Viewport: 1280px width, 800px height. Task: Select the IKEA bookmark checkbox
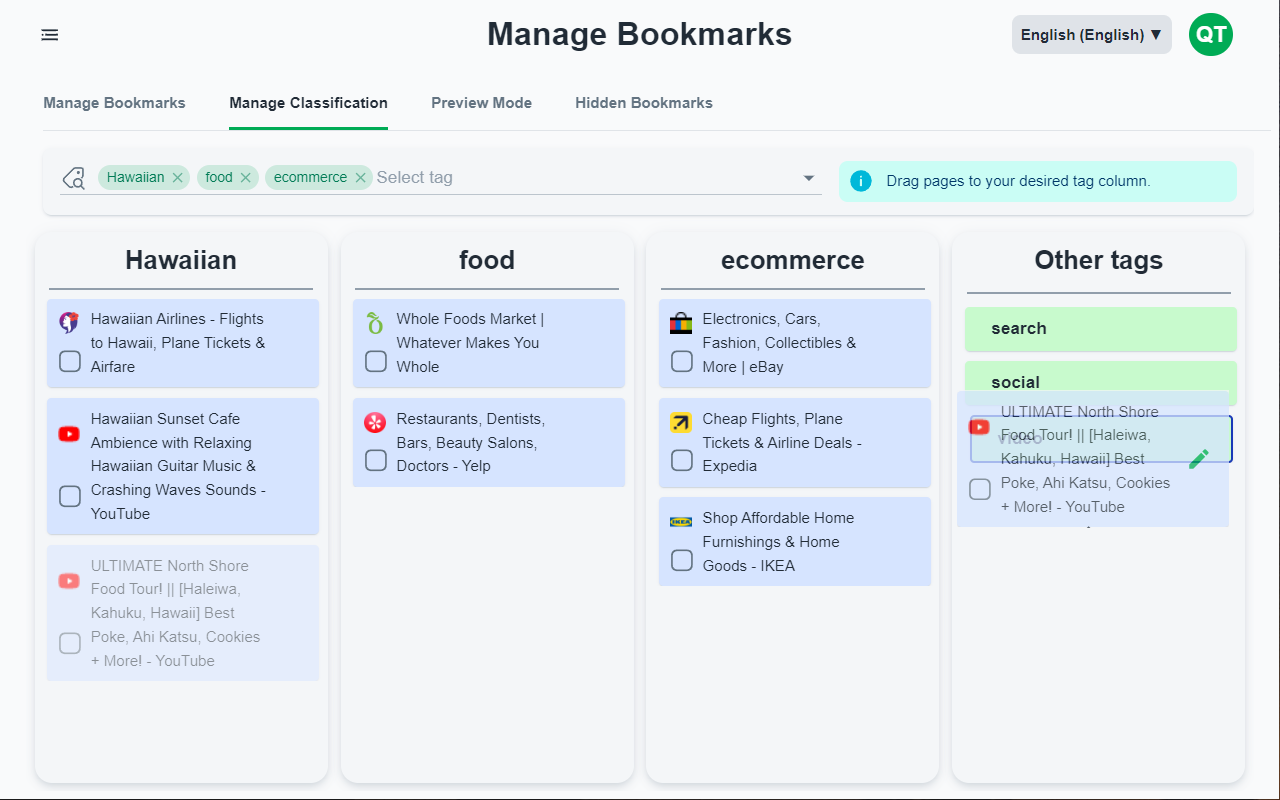coord(682,560)
